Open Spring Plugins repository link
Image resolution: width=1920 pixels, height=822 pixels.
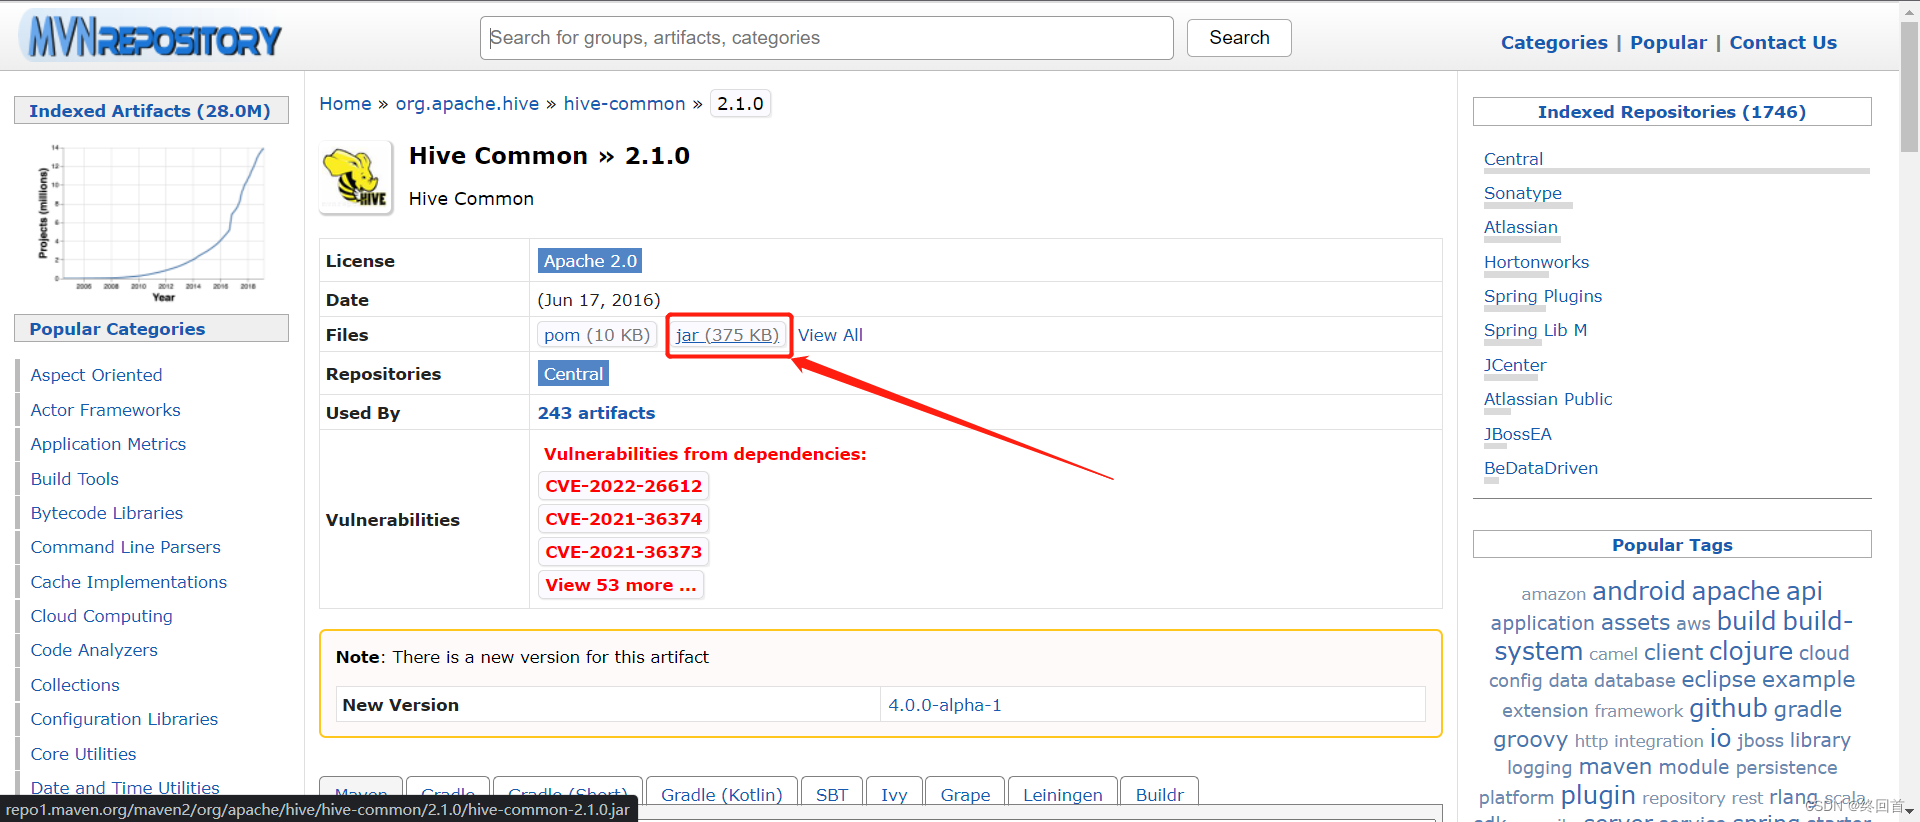click(1542, 296)
